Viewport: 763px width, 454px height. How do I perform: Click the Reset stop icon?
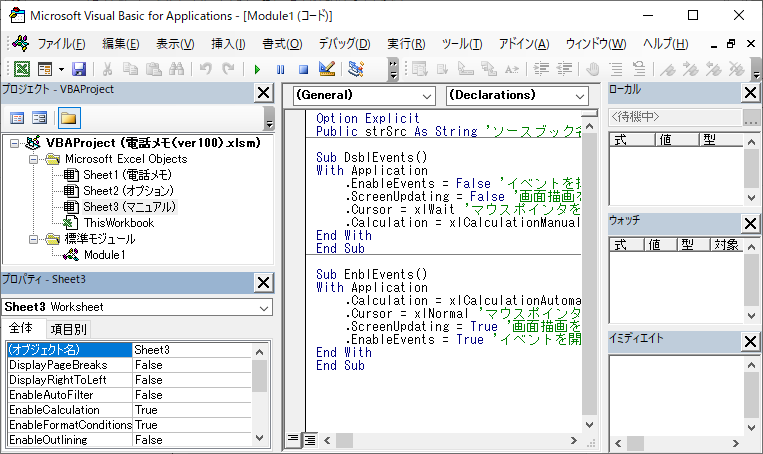click(x=304, y=69)
